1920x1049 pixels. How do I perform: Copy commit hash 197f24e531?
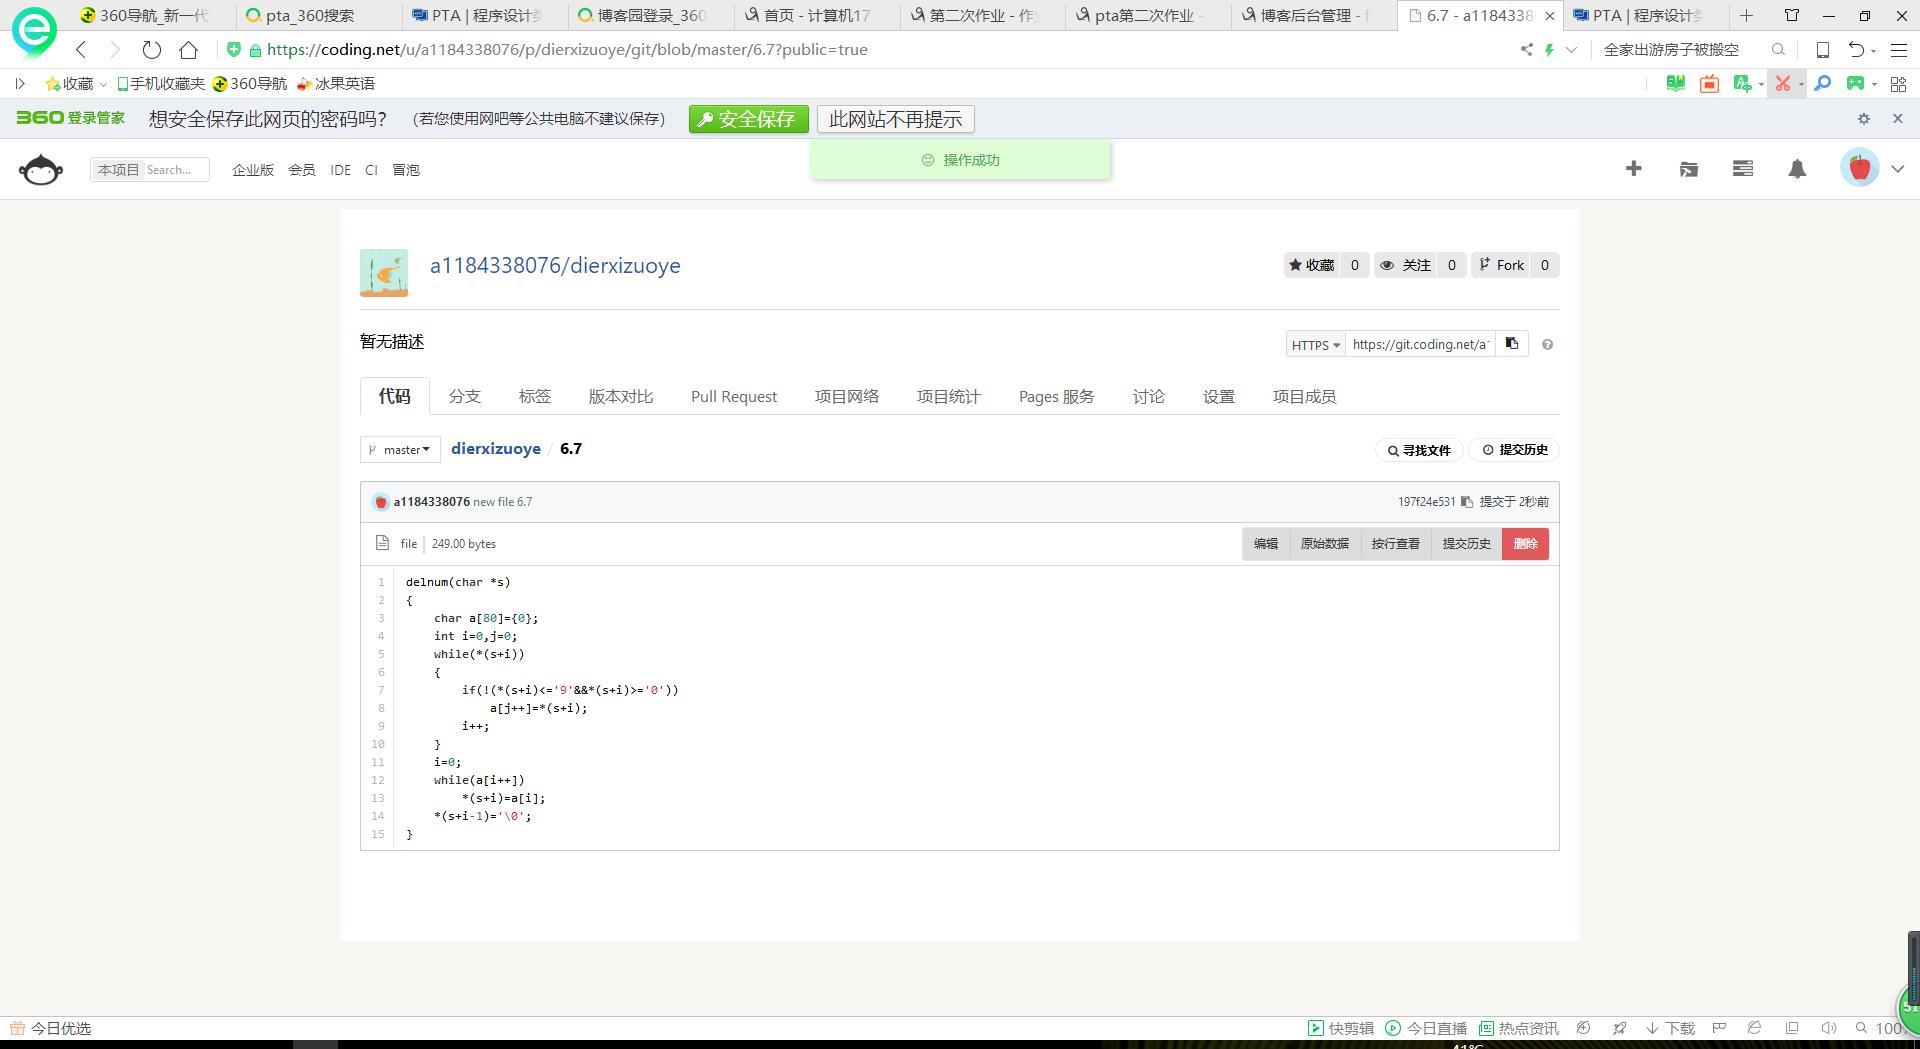[x=1466, y=502]
